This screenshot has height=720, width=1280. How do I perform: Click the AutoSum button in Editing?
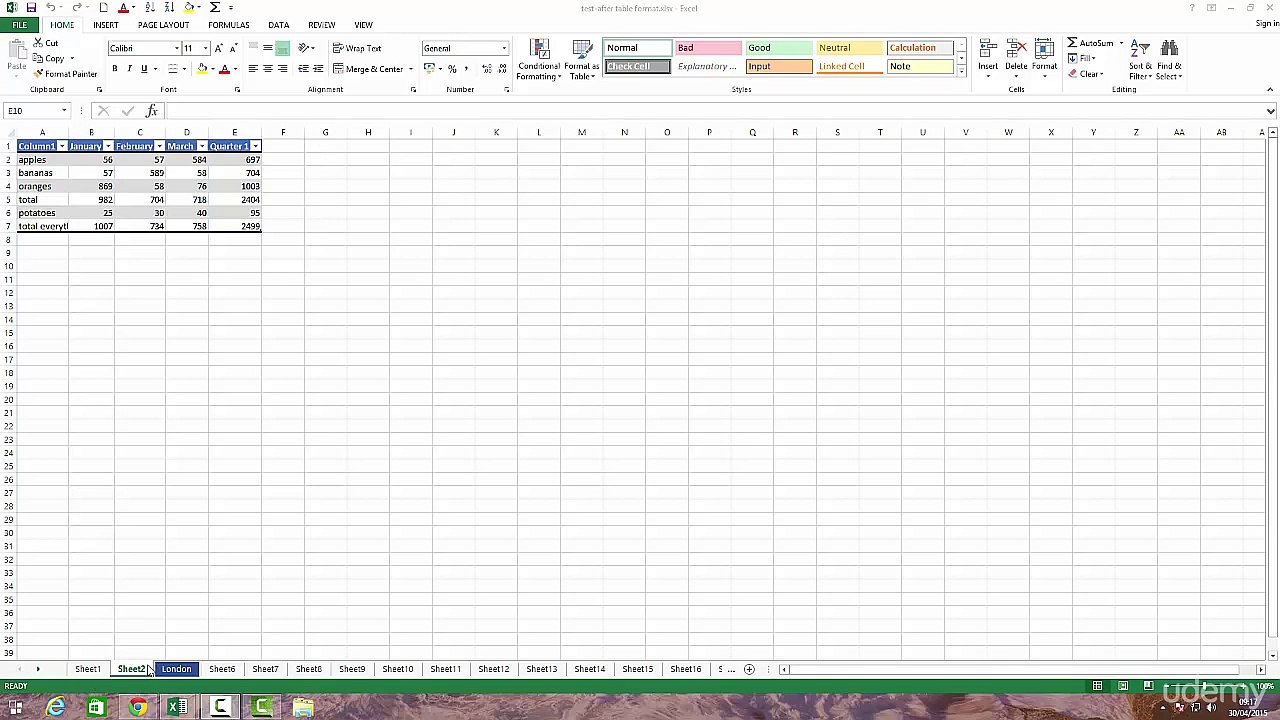(1090, 43)
